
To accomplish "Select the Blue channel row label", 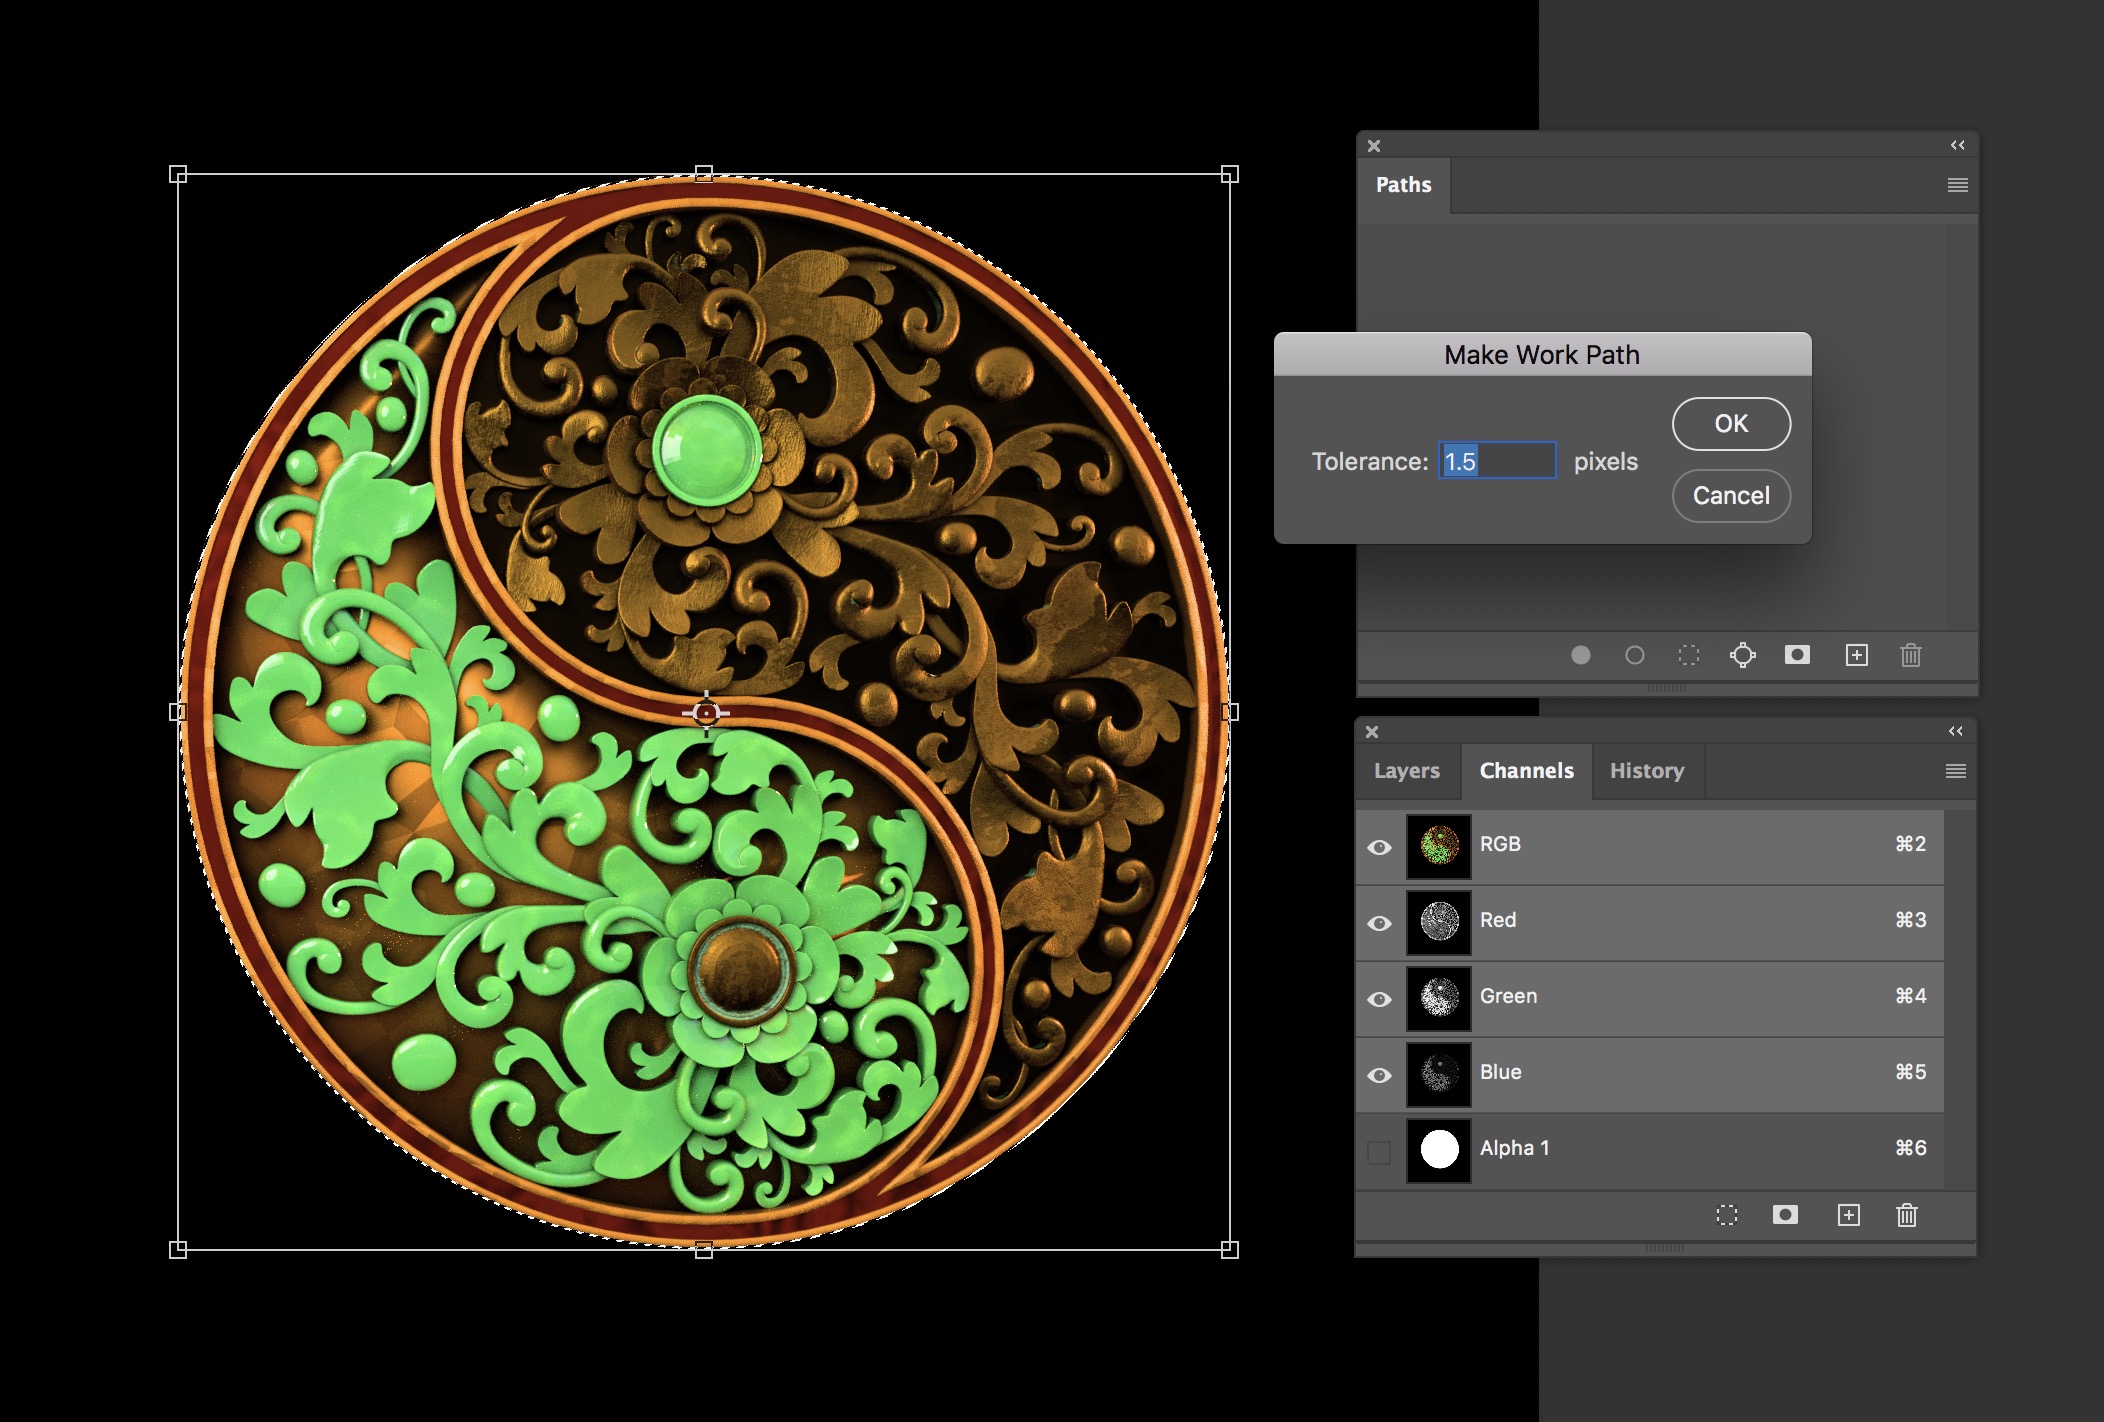I will point(1500,1072).
